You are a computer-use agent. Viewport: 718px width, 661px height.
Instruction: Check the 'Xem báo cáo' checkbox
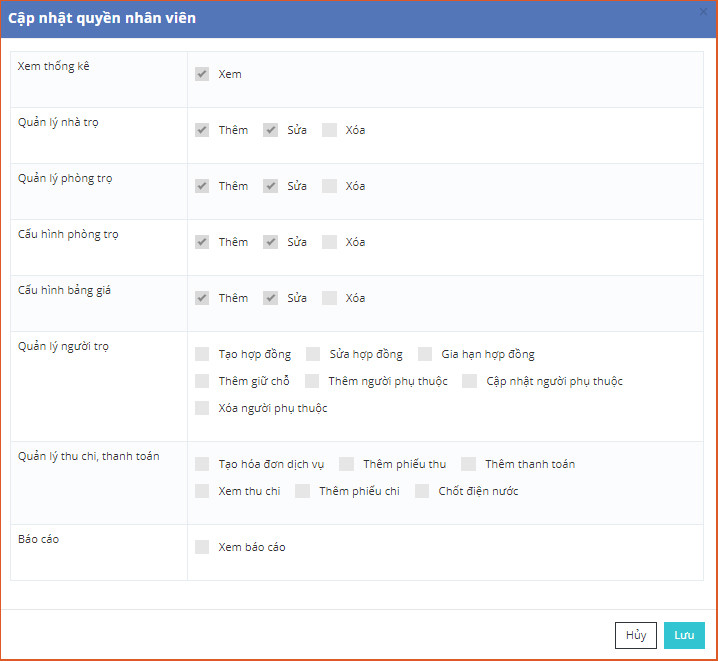pyautogui.click(x=202, y=547)
